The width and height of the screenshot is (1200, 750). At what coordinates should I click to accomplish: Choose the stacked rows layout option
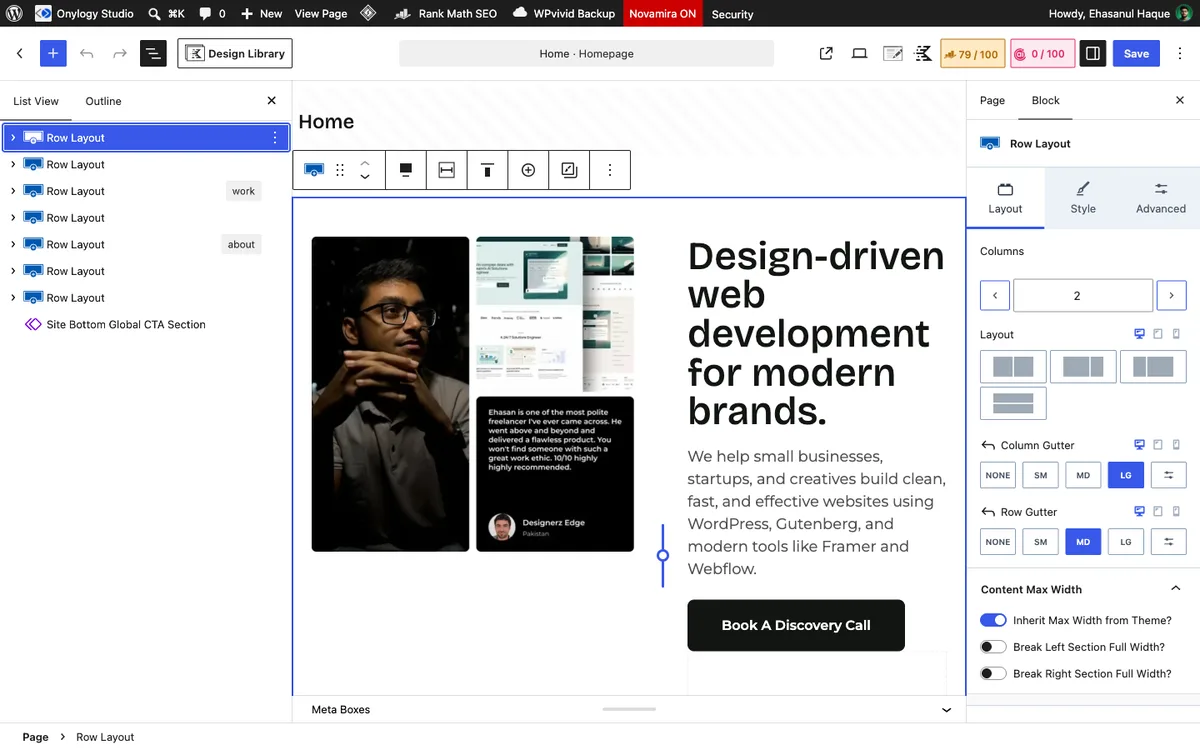(1013, 403)
